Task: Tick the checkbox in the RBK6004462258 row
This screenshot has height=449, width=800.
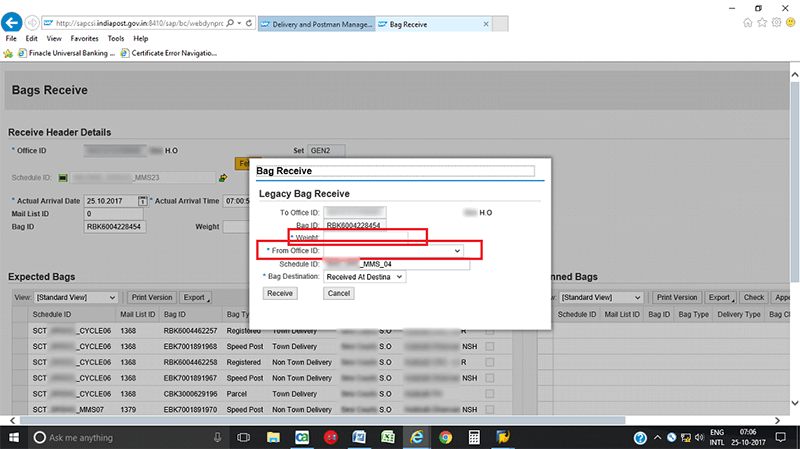Action: pos(489,362)
